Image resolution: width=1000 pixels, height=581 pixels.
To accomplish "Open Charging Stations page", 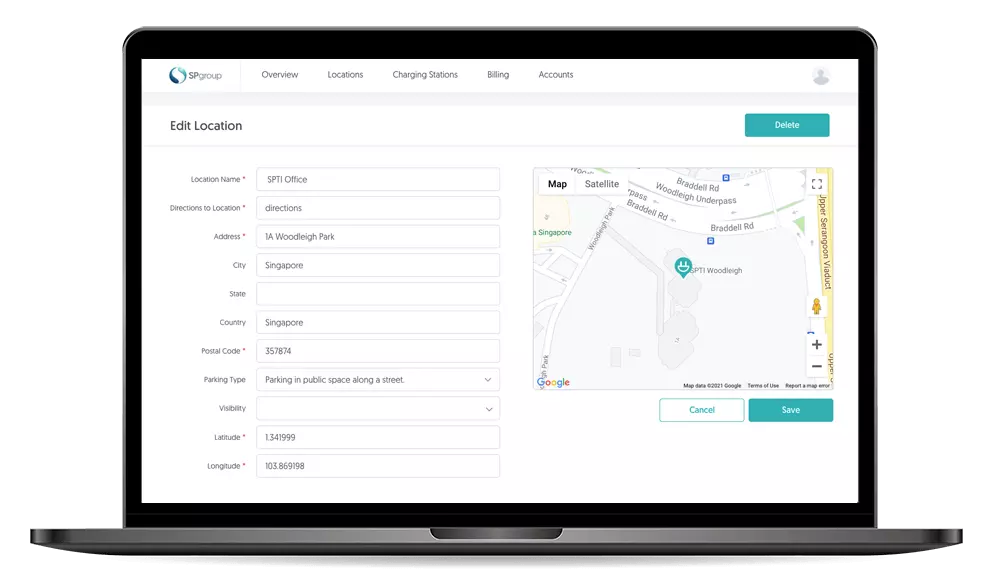I will pos(425,75).
